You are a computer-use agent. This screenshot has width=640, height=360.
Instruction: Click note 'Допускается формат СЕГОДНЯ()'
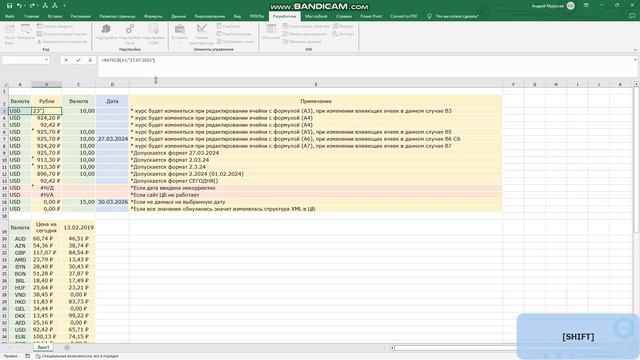174,181
